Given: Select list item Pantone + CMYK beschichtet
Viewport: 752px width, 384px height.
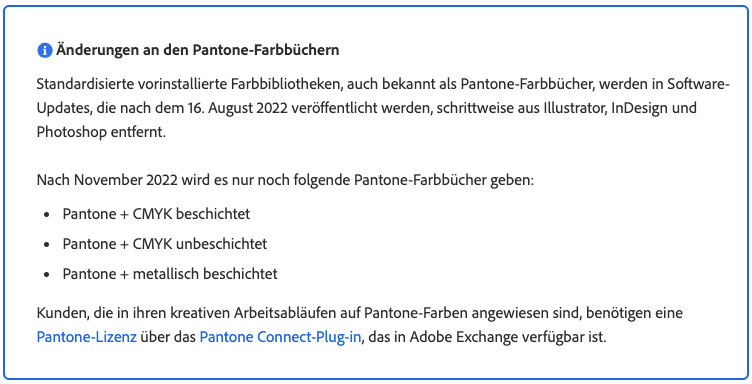Looking at the screenshot, I should coord(156,214).
